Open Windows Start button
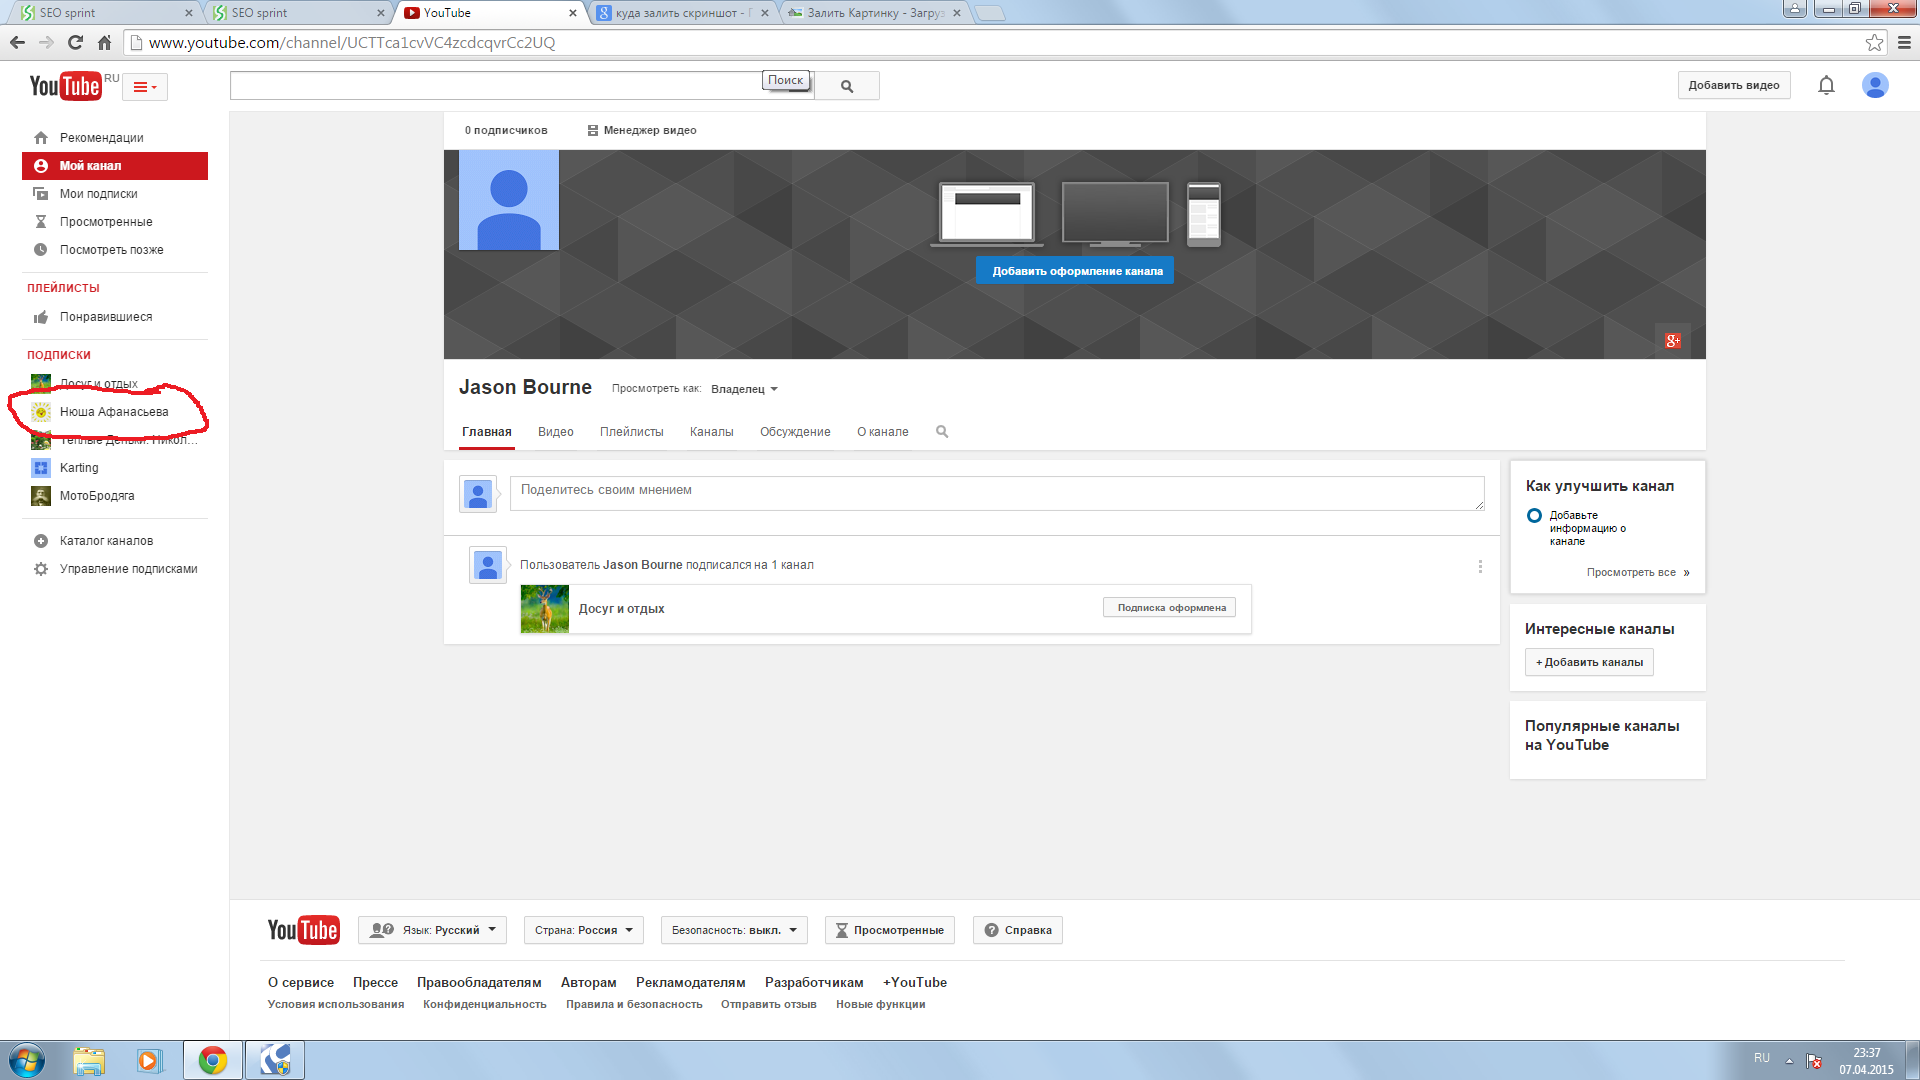This screenshot has height=1080, width=1920. (27, 1060)
